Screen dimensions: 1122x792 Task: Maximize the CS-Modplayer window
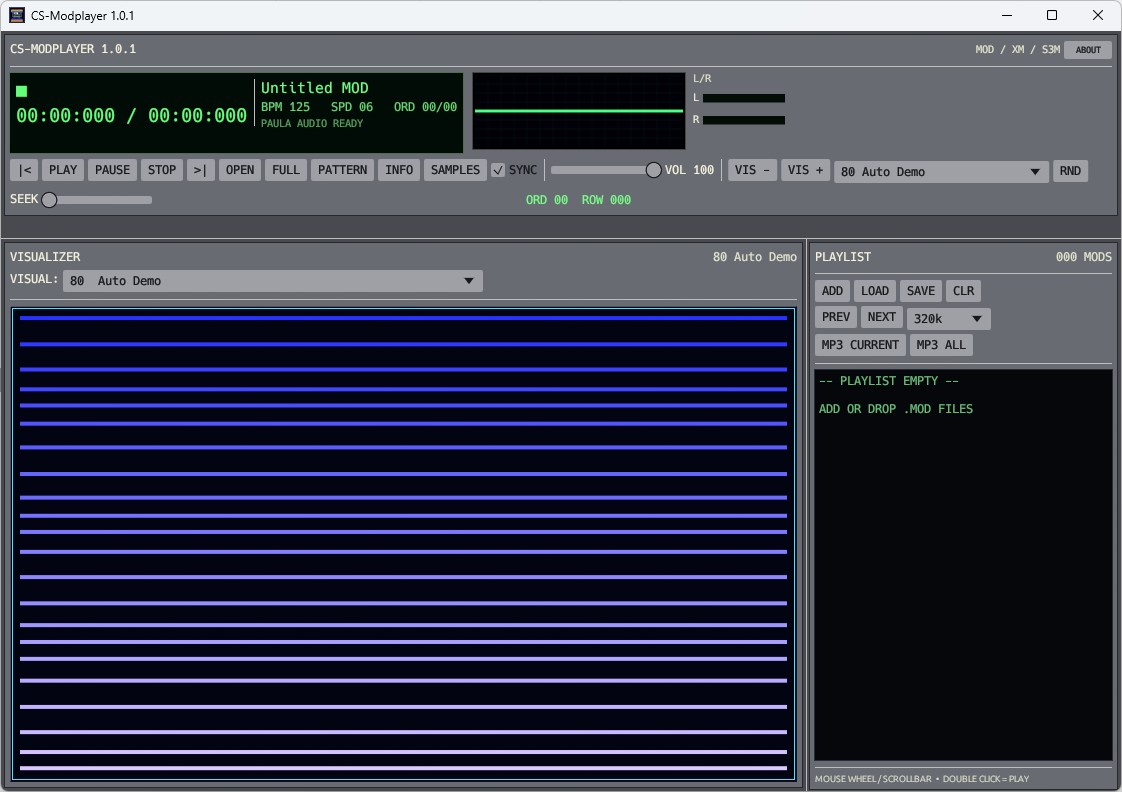[x=1052, y=15]
